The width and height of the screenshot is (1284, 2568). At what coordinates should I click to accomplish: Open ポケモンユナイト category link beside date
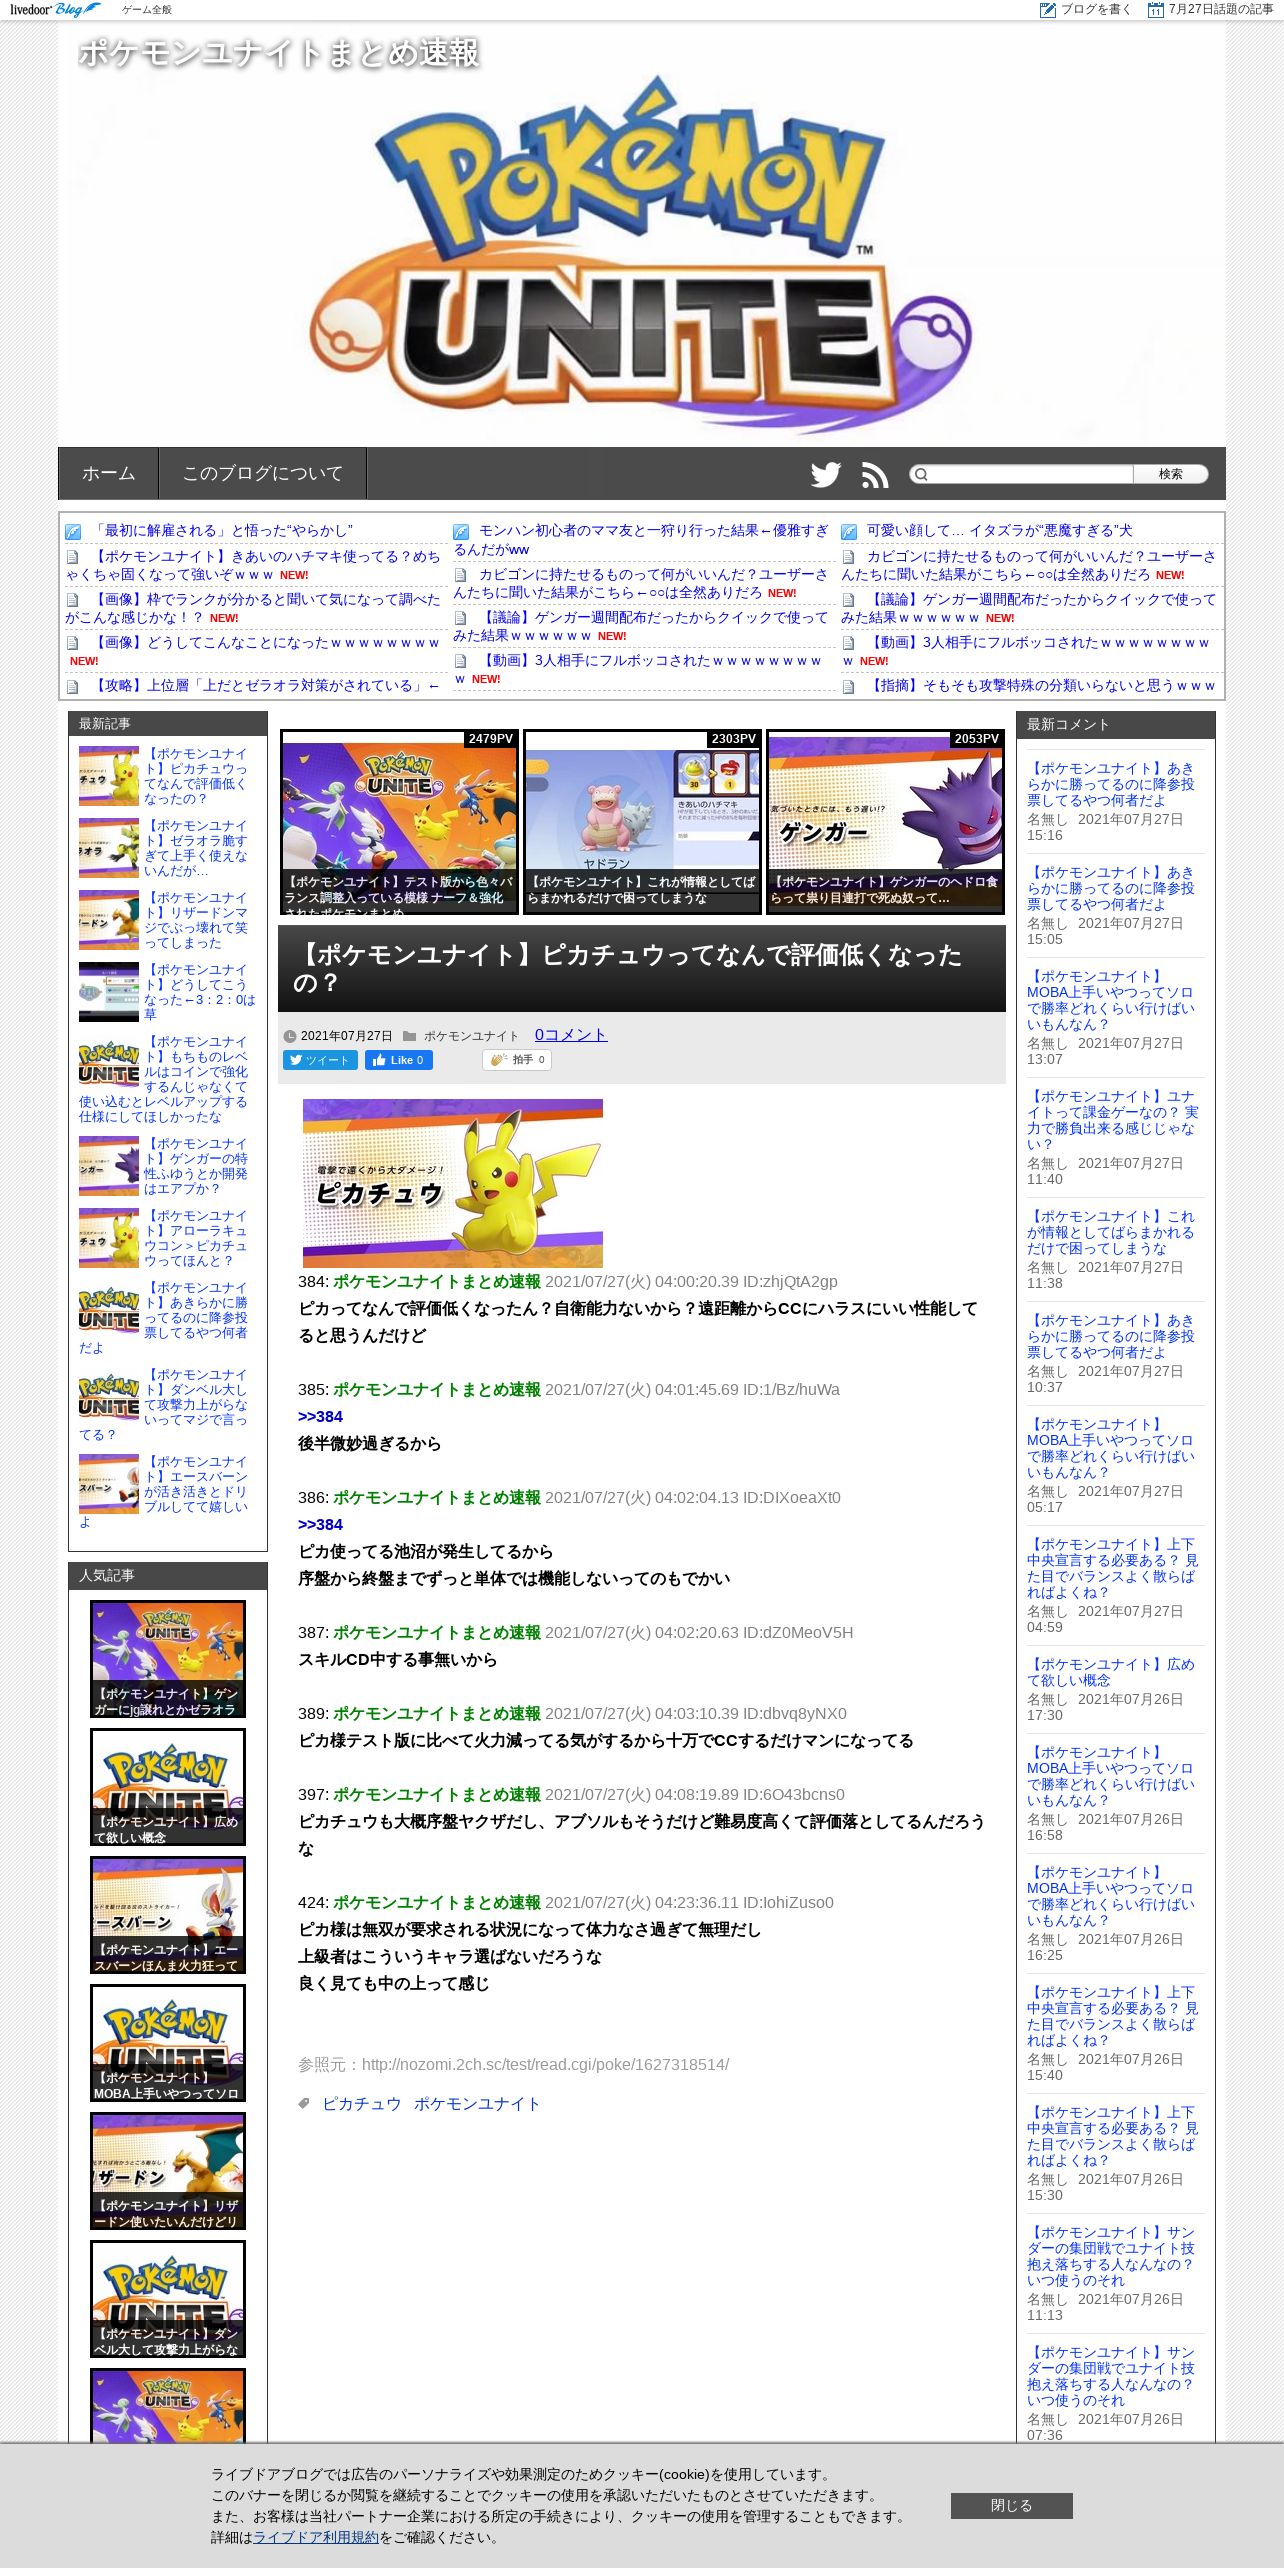471,1036
